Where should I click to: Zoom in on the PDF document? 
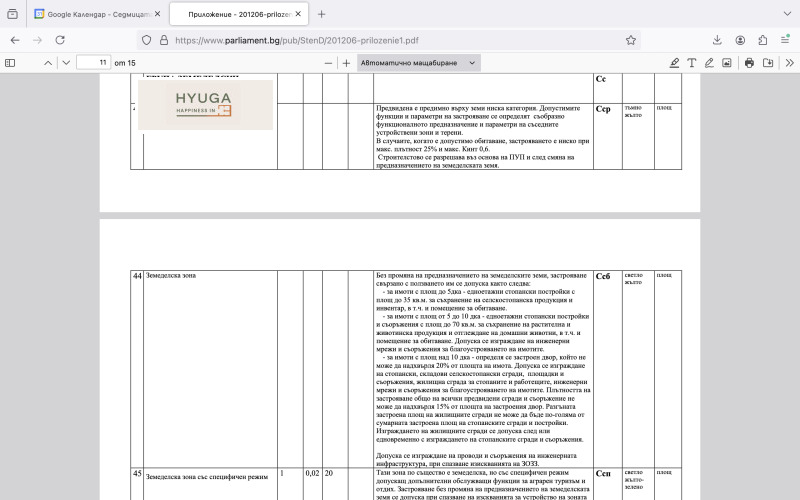point(346,63)
